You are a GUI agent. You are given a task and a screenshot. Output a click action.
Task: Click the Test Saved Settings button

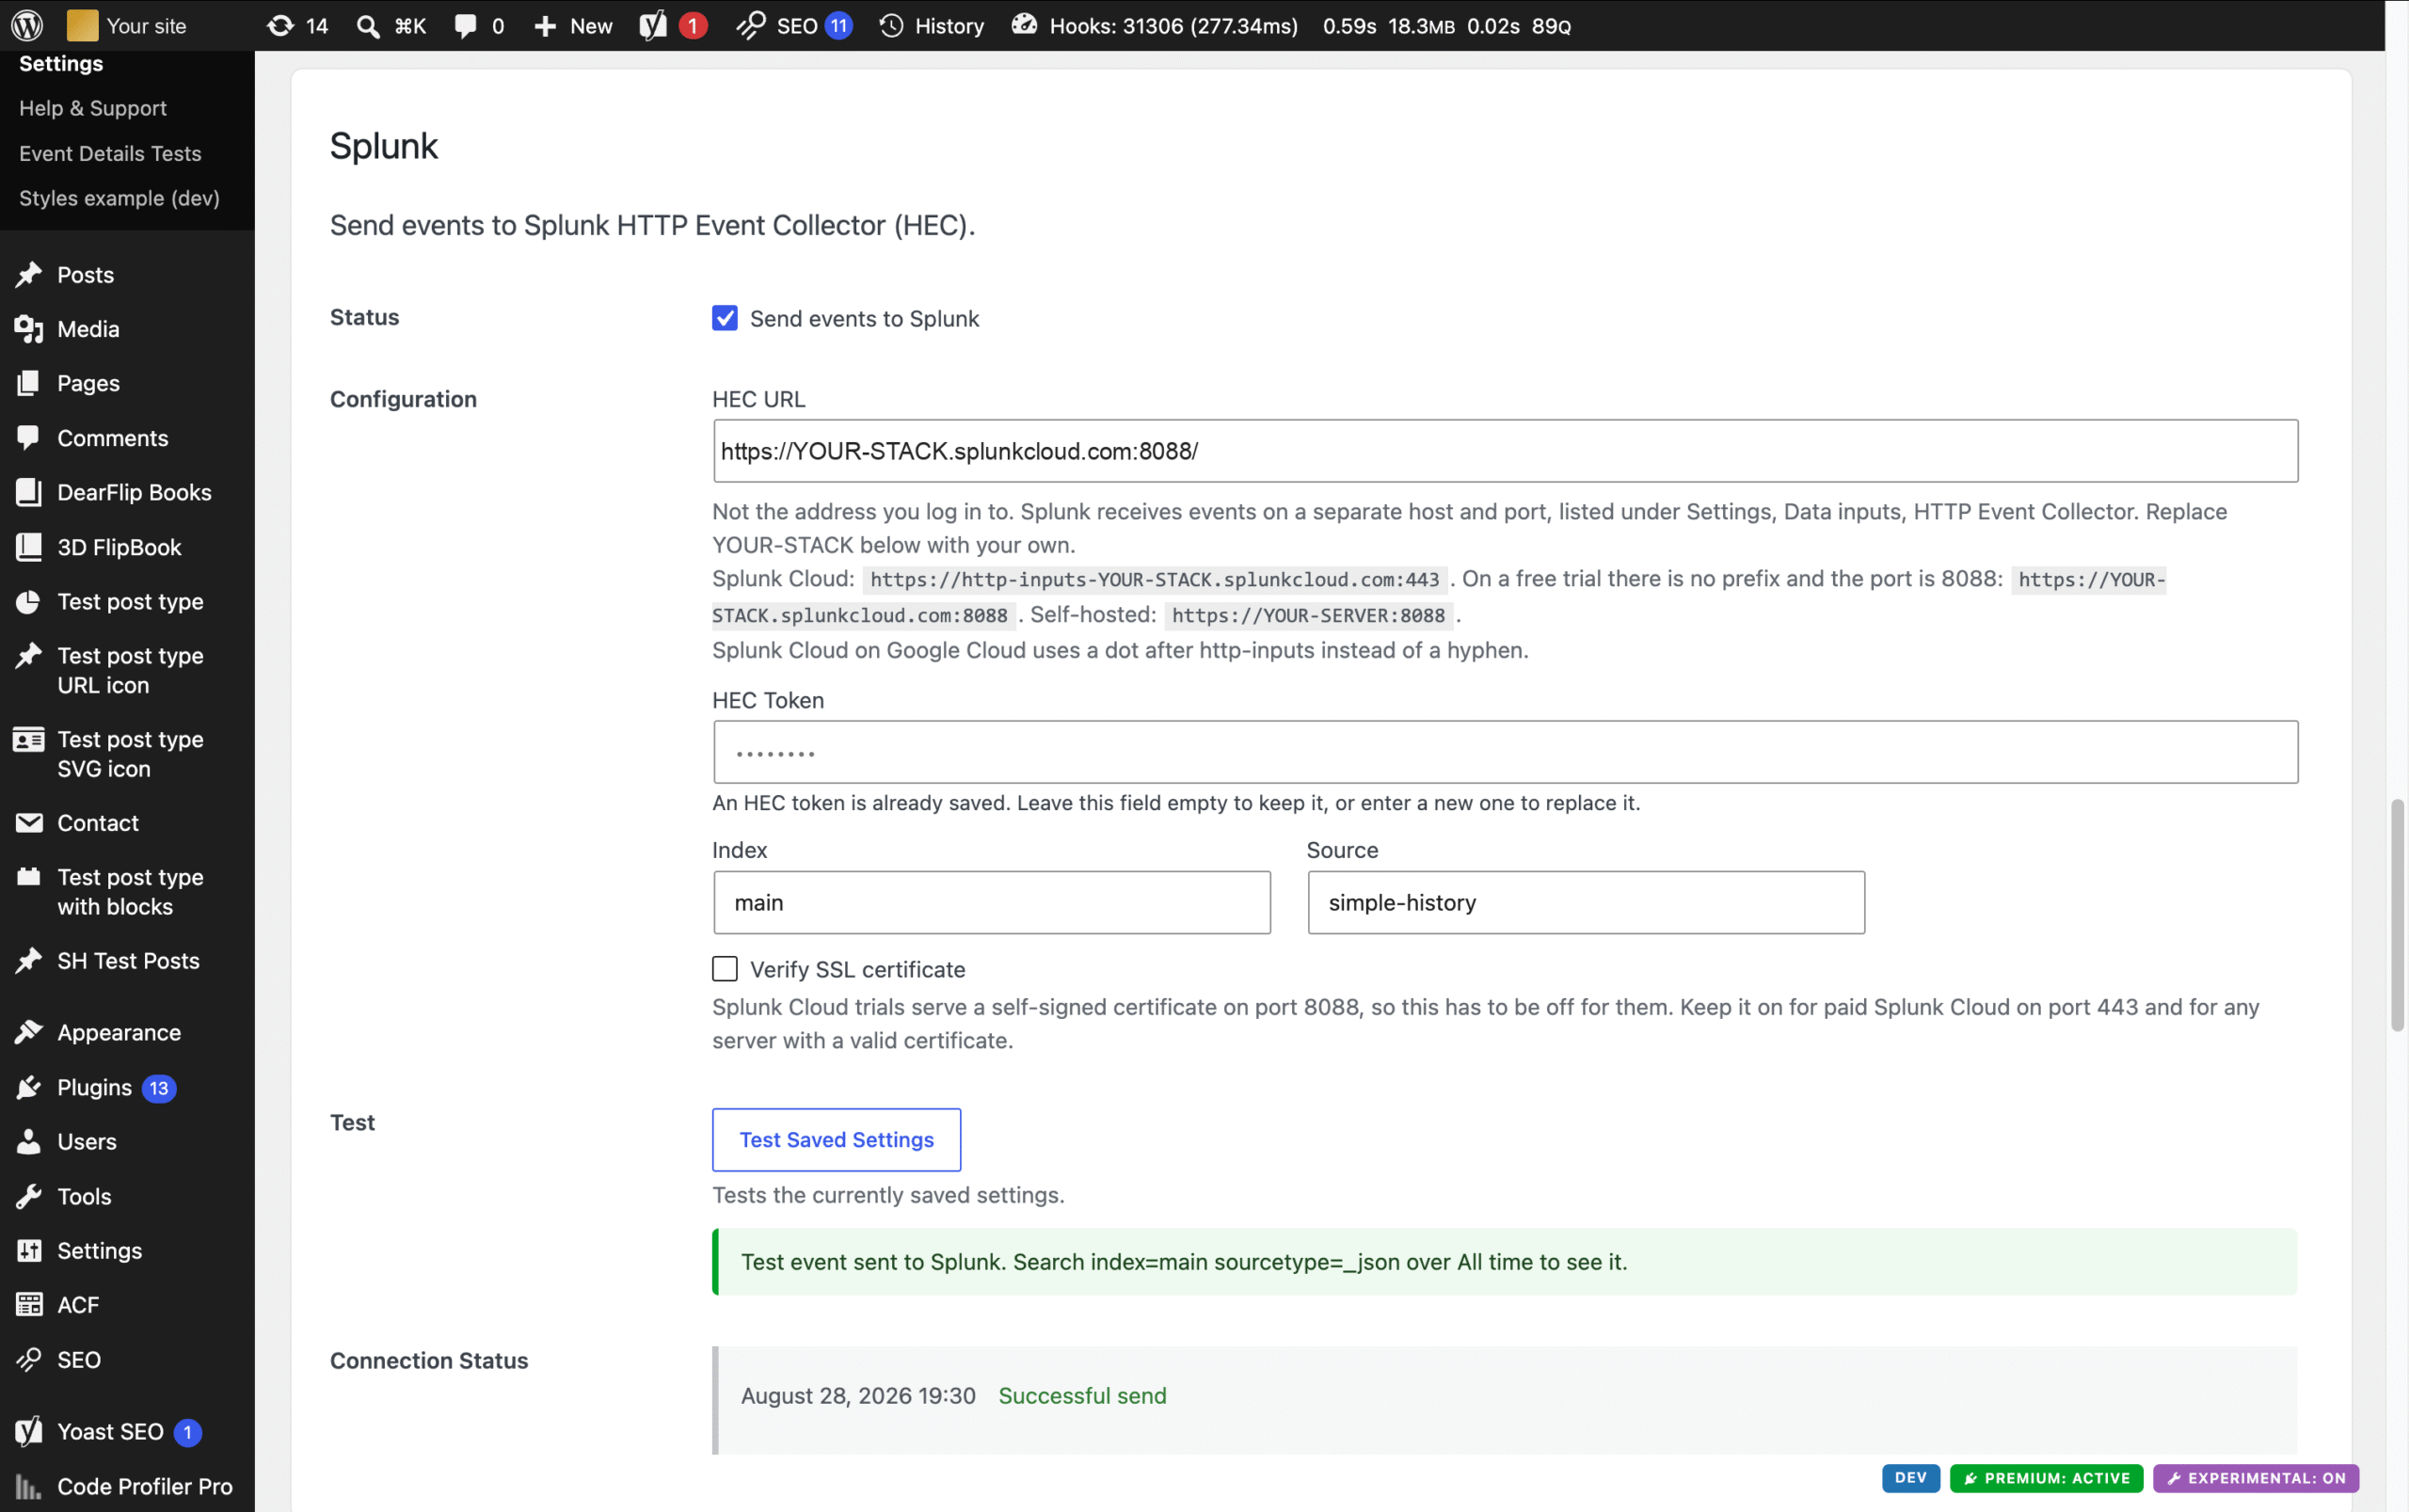point(836,1140)
